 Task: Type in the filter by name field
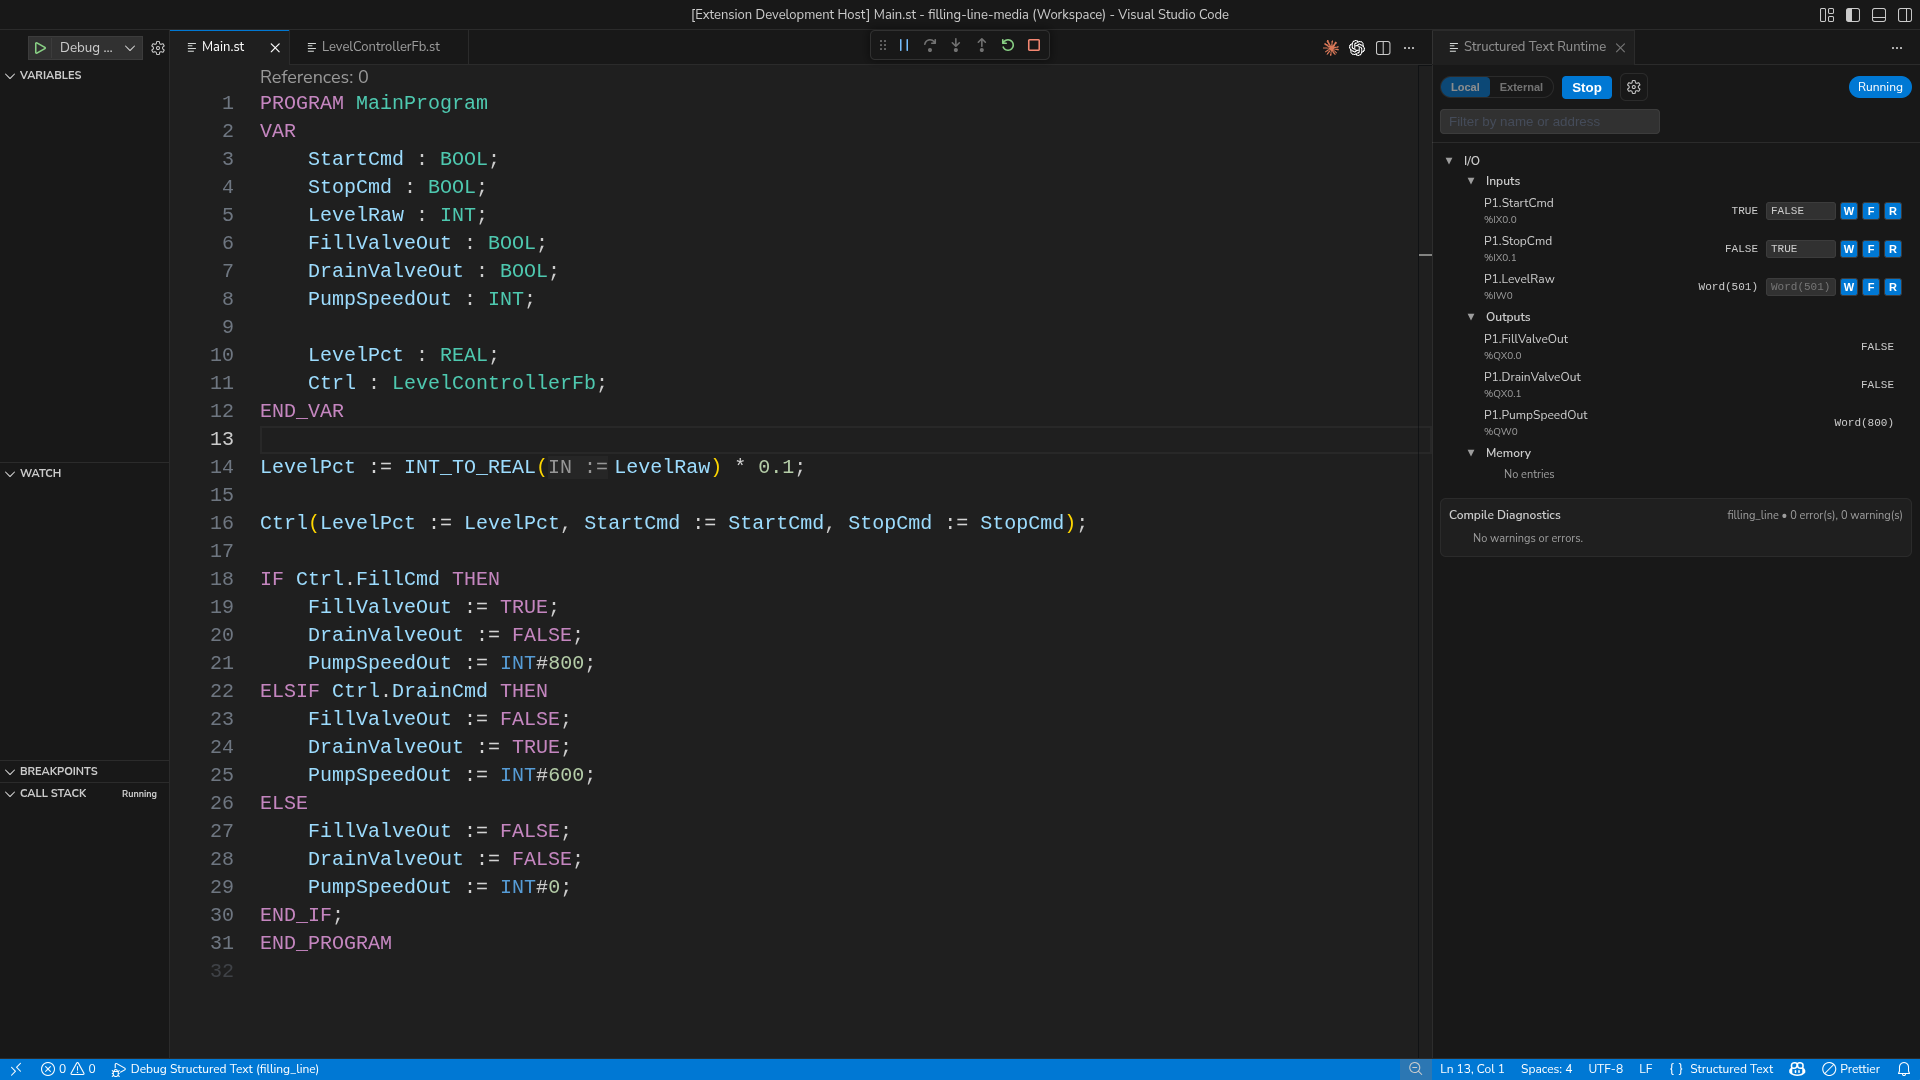1549,121
